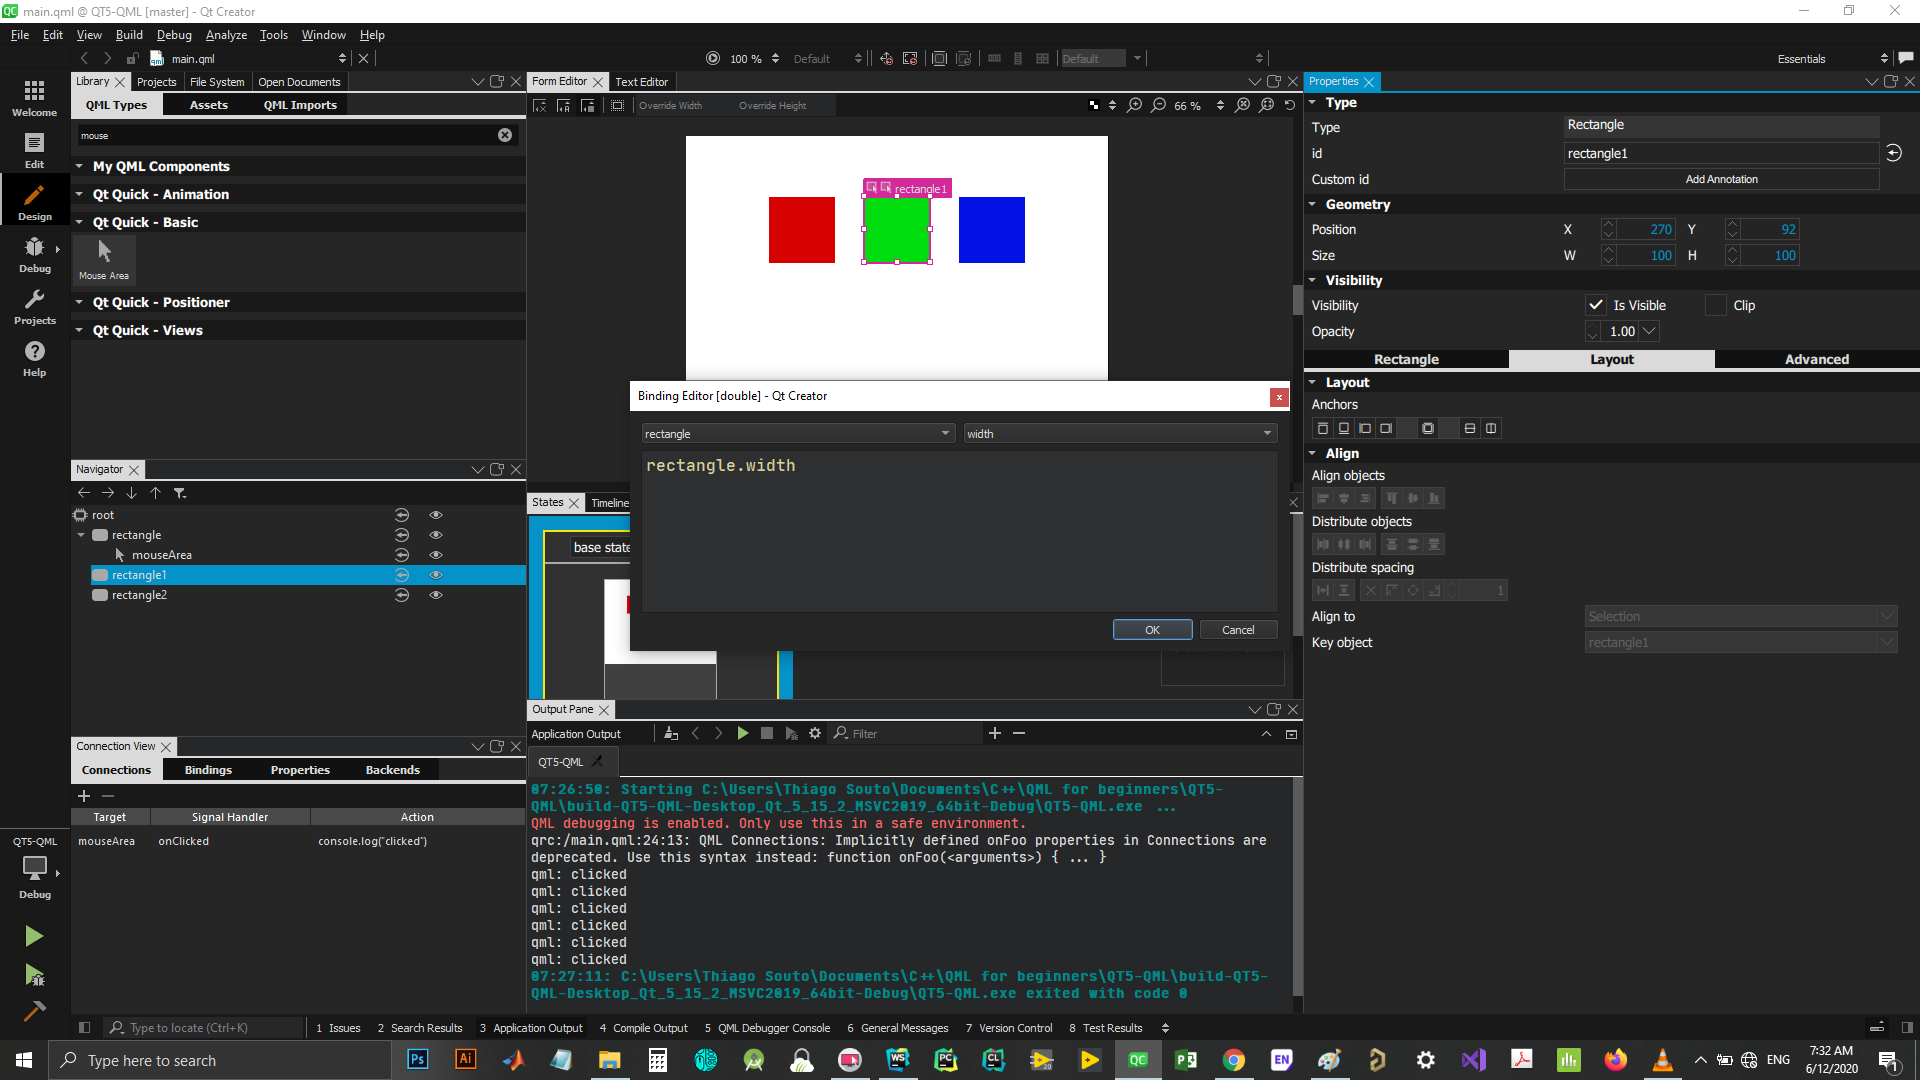Edit the id field rectangle1

click(1721, 153)
